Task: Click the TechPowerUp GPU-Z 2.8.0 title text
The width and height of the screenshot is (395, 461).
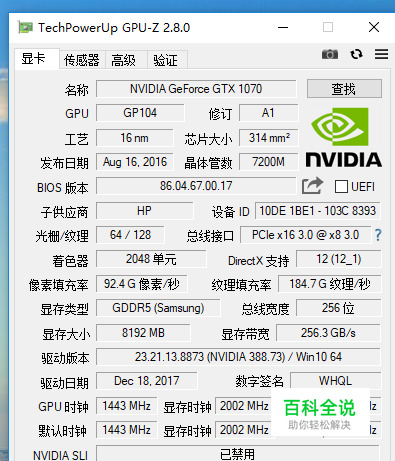Action: click(114, 28)
